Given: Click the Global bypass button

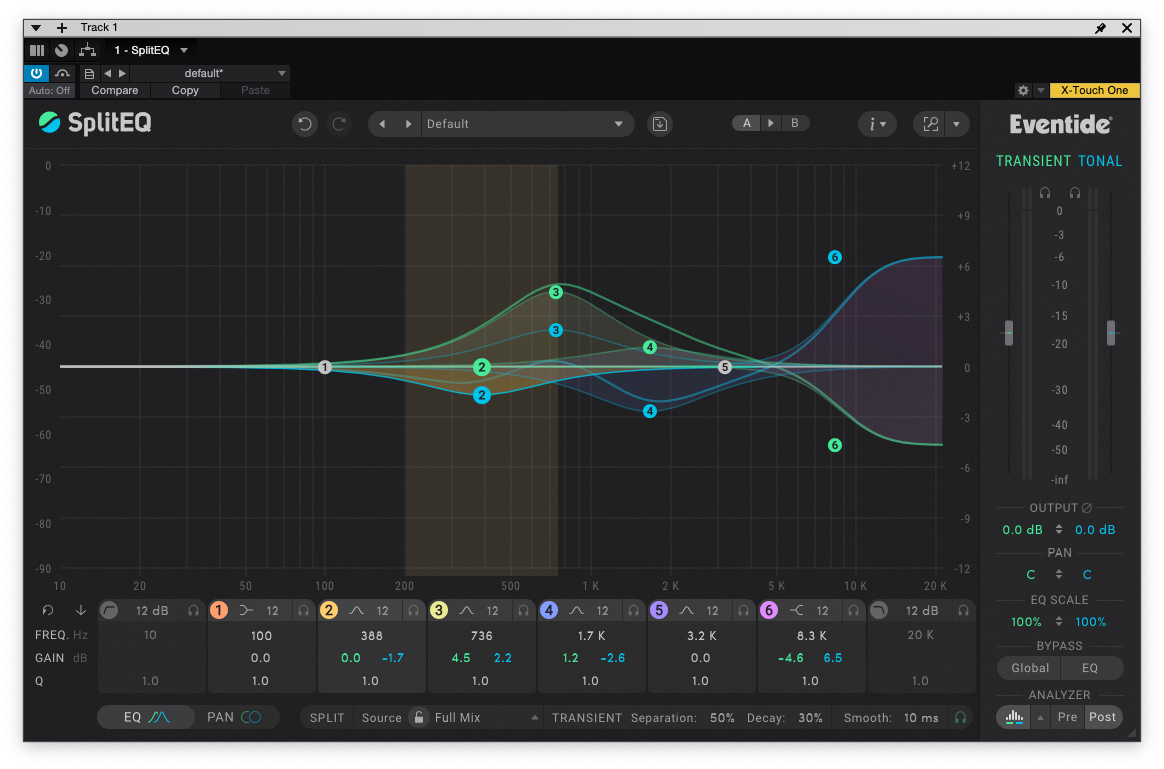Looking at the screenshot, I should (x=1030, y=668).
